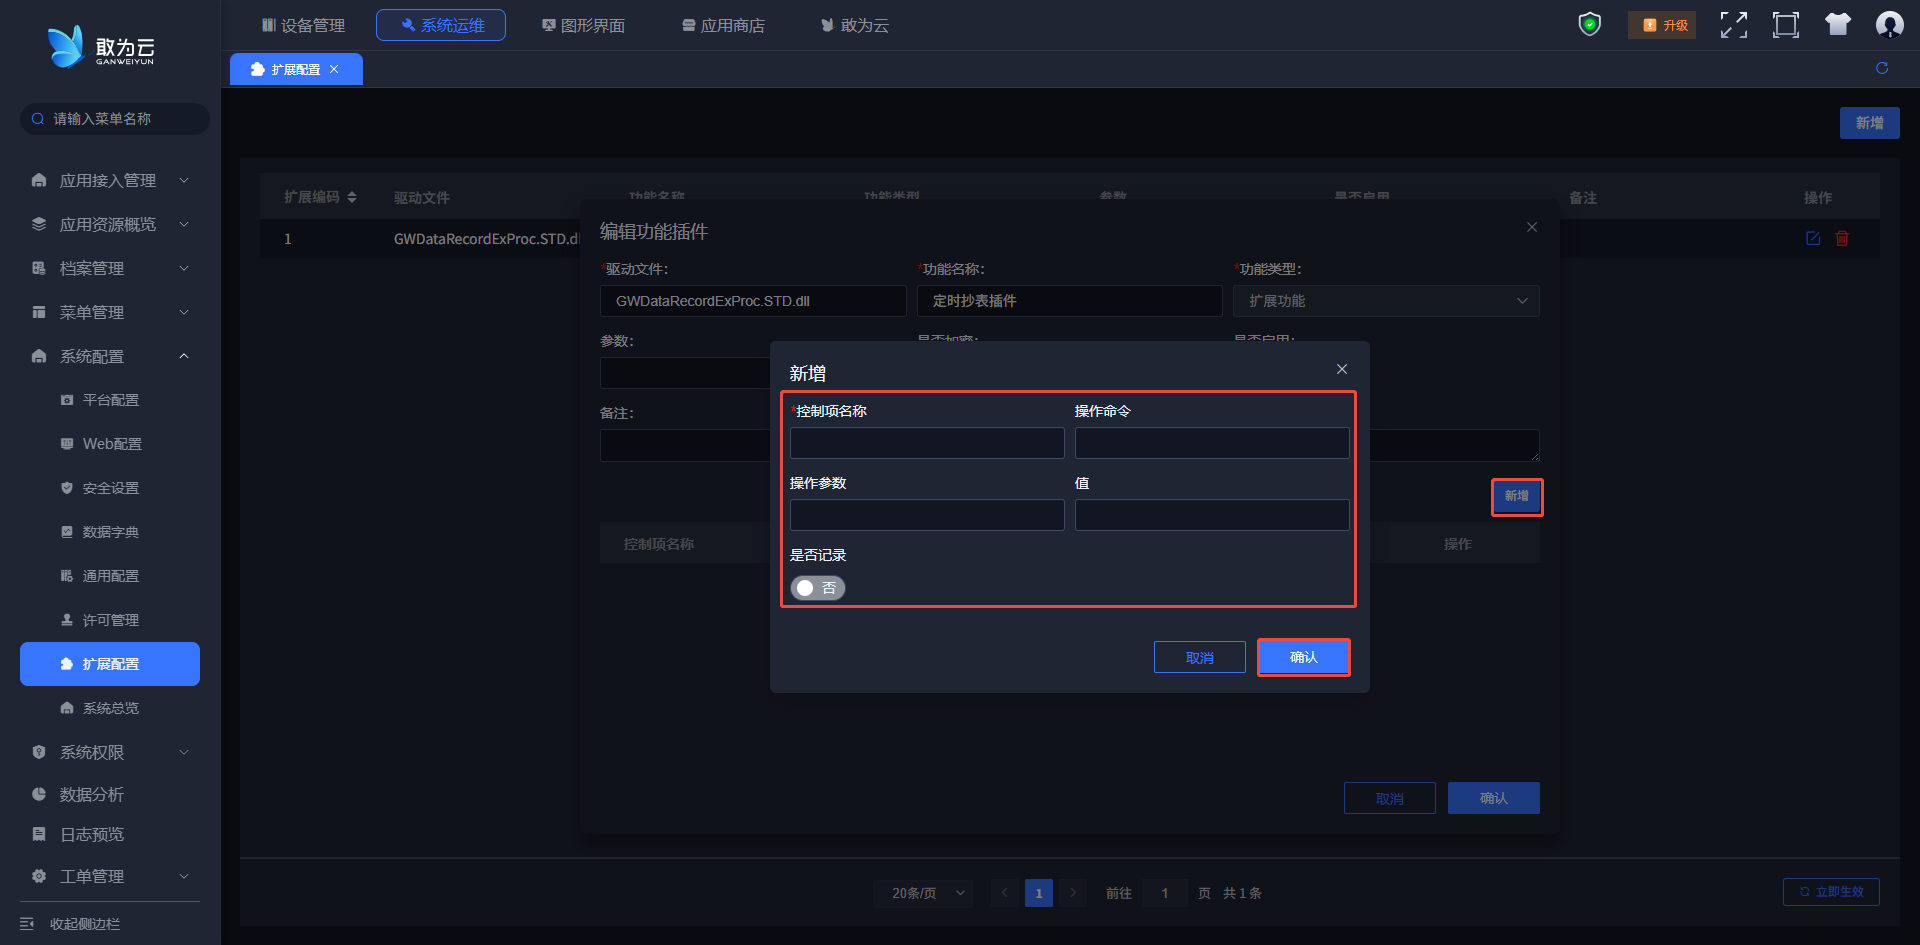
Task: Click the orange upgrade badge
Action: (x=1664, y=25)
